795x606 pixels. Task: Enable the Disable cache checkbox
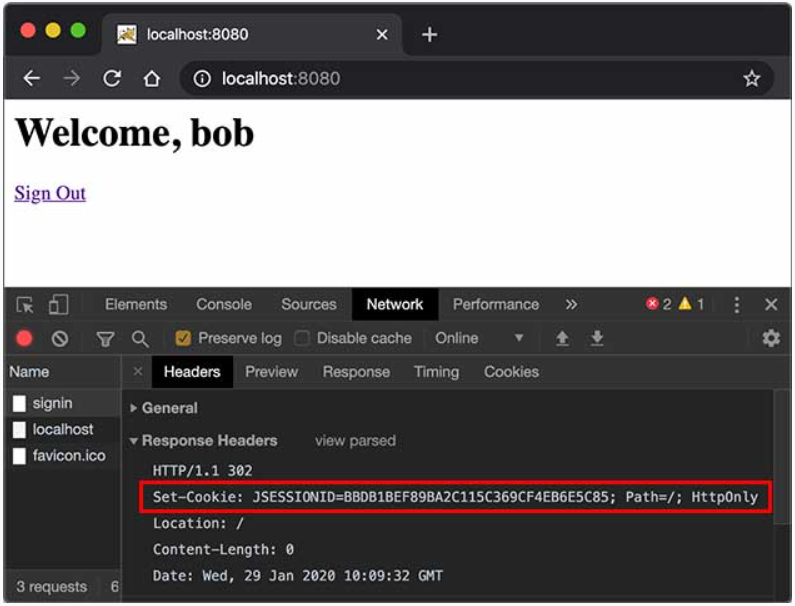click(x=302, y=338)
